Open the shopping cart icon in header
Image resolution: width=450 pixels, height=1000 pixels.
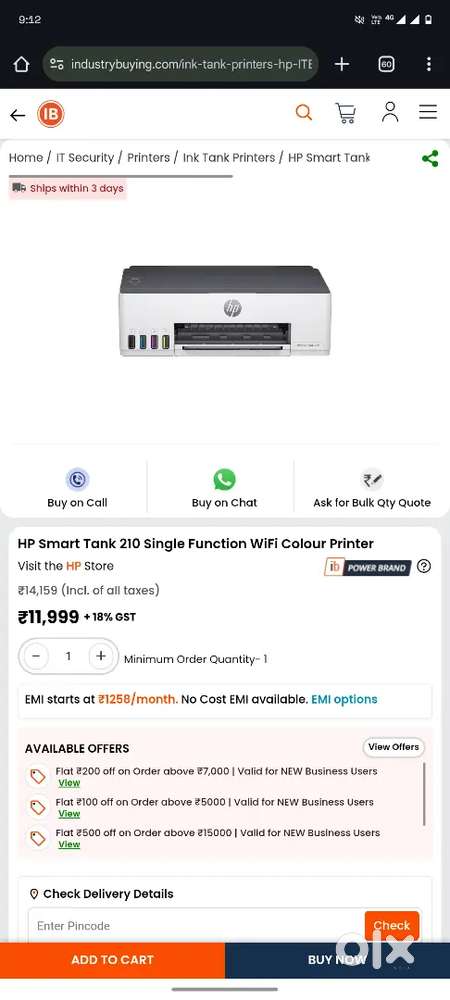click(x=345, y=113)
